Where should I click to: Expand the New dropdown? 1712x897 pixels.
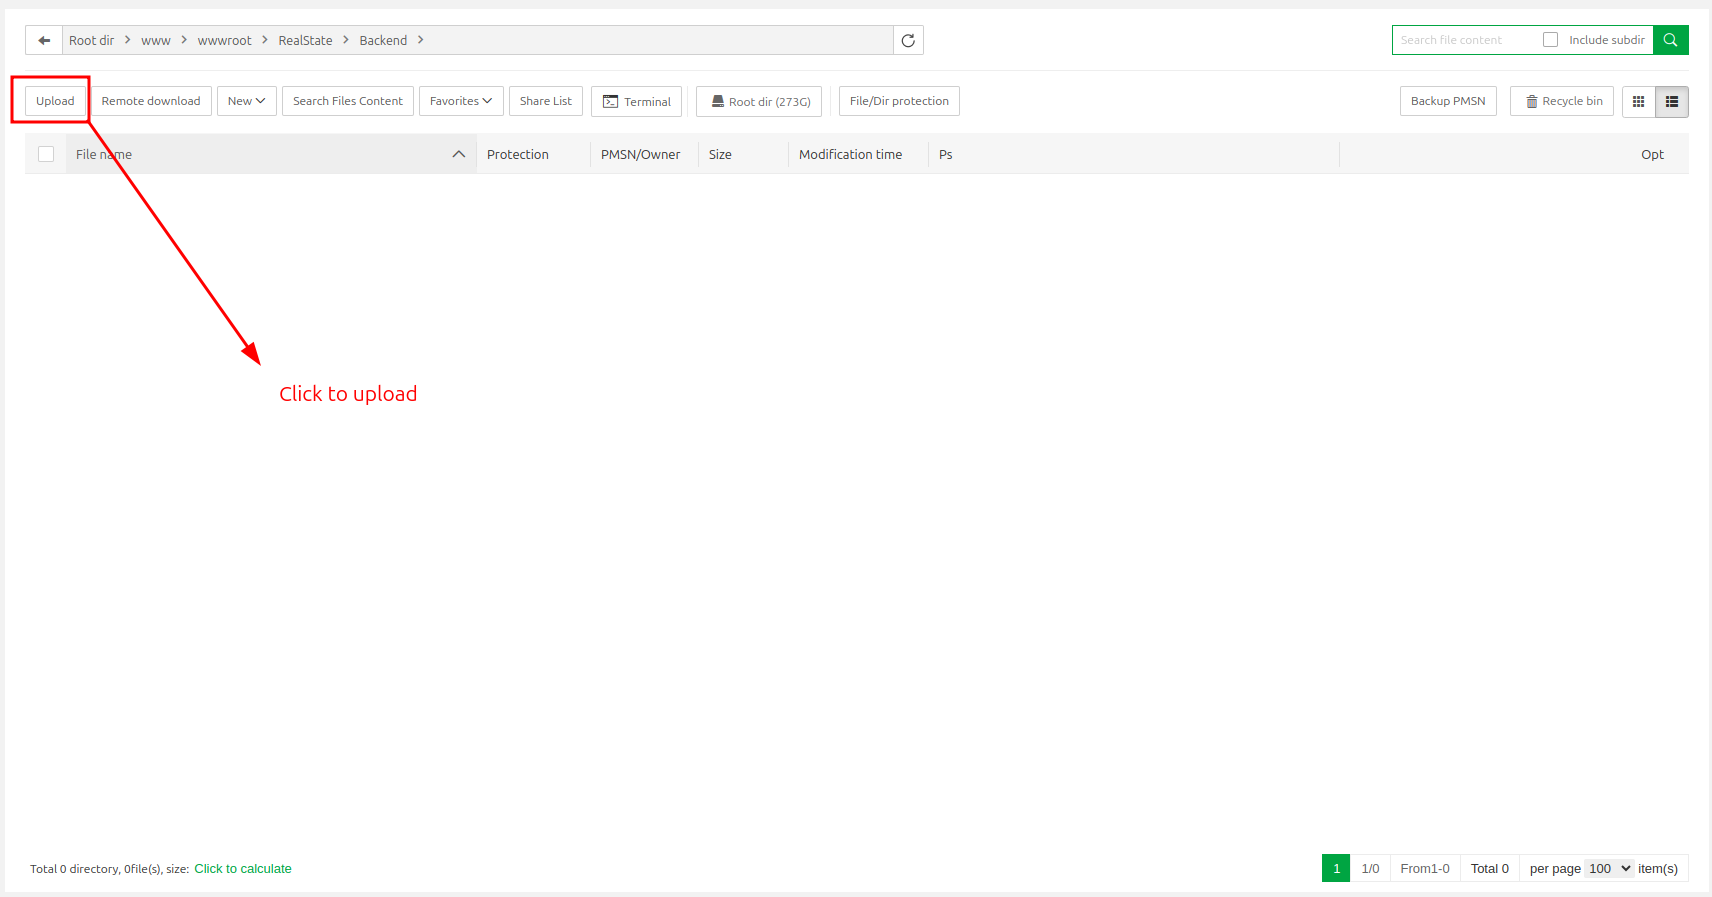247,101
